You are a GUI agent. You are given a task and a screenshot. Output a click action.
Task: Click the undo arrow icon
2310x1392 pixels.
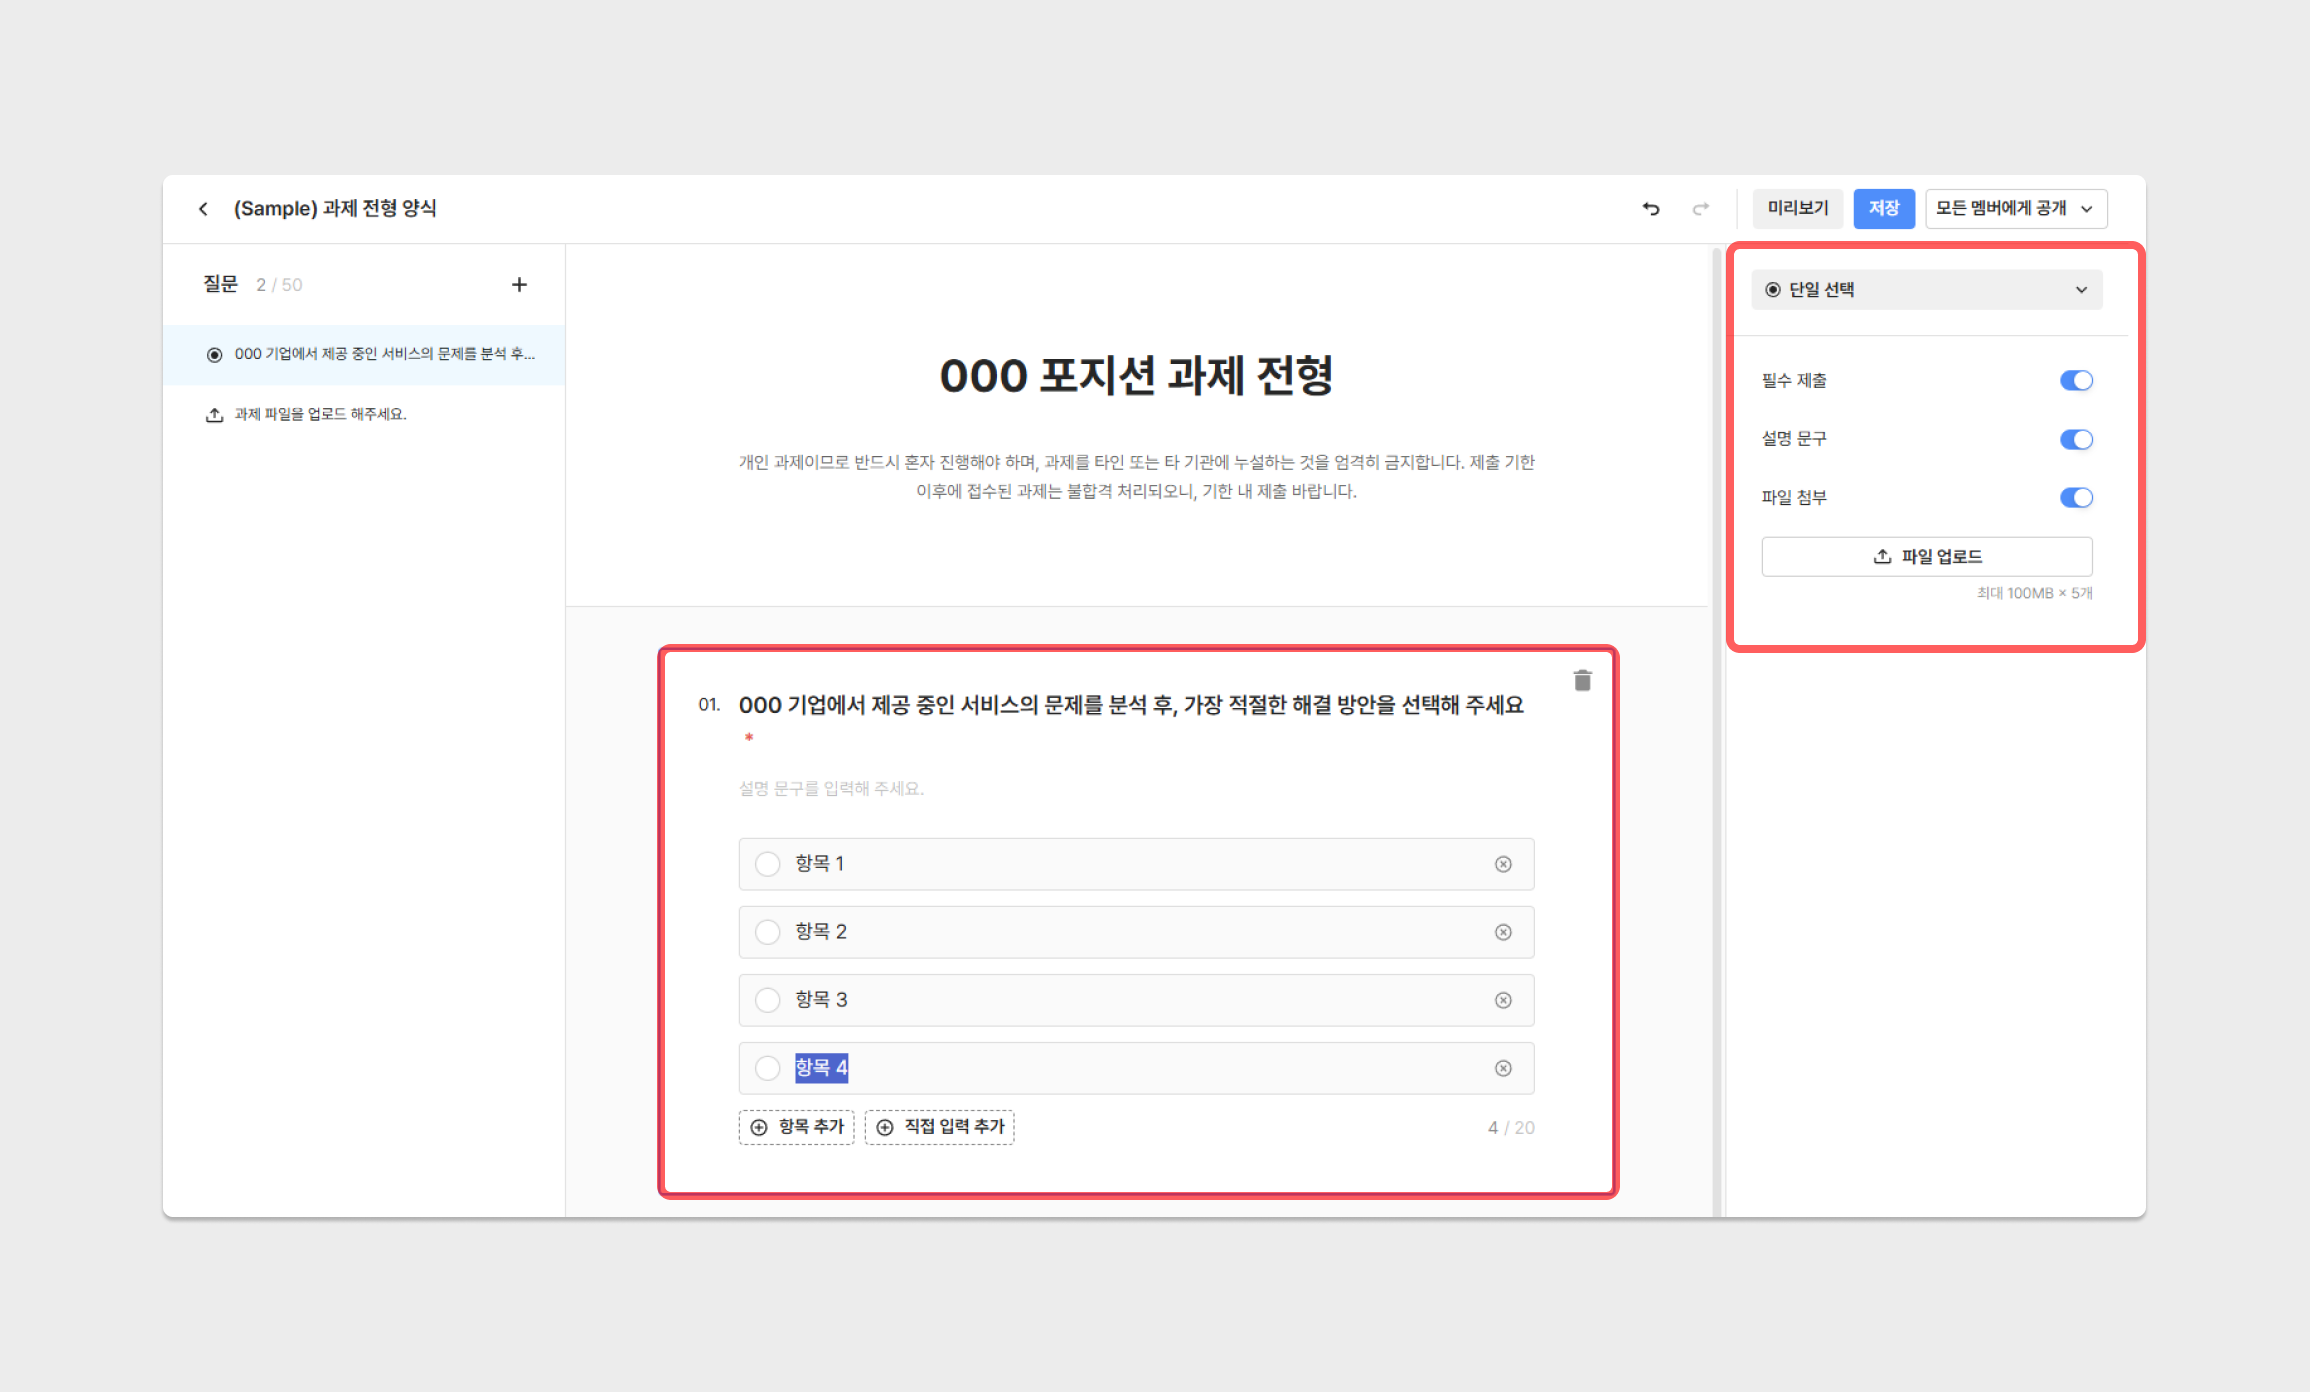(1650, 209)
